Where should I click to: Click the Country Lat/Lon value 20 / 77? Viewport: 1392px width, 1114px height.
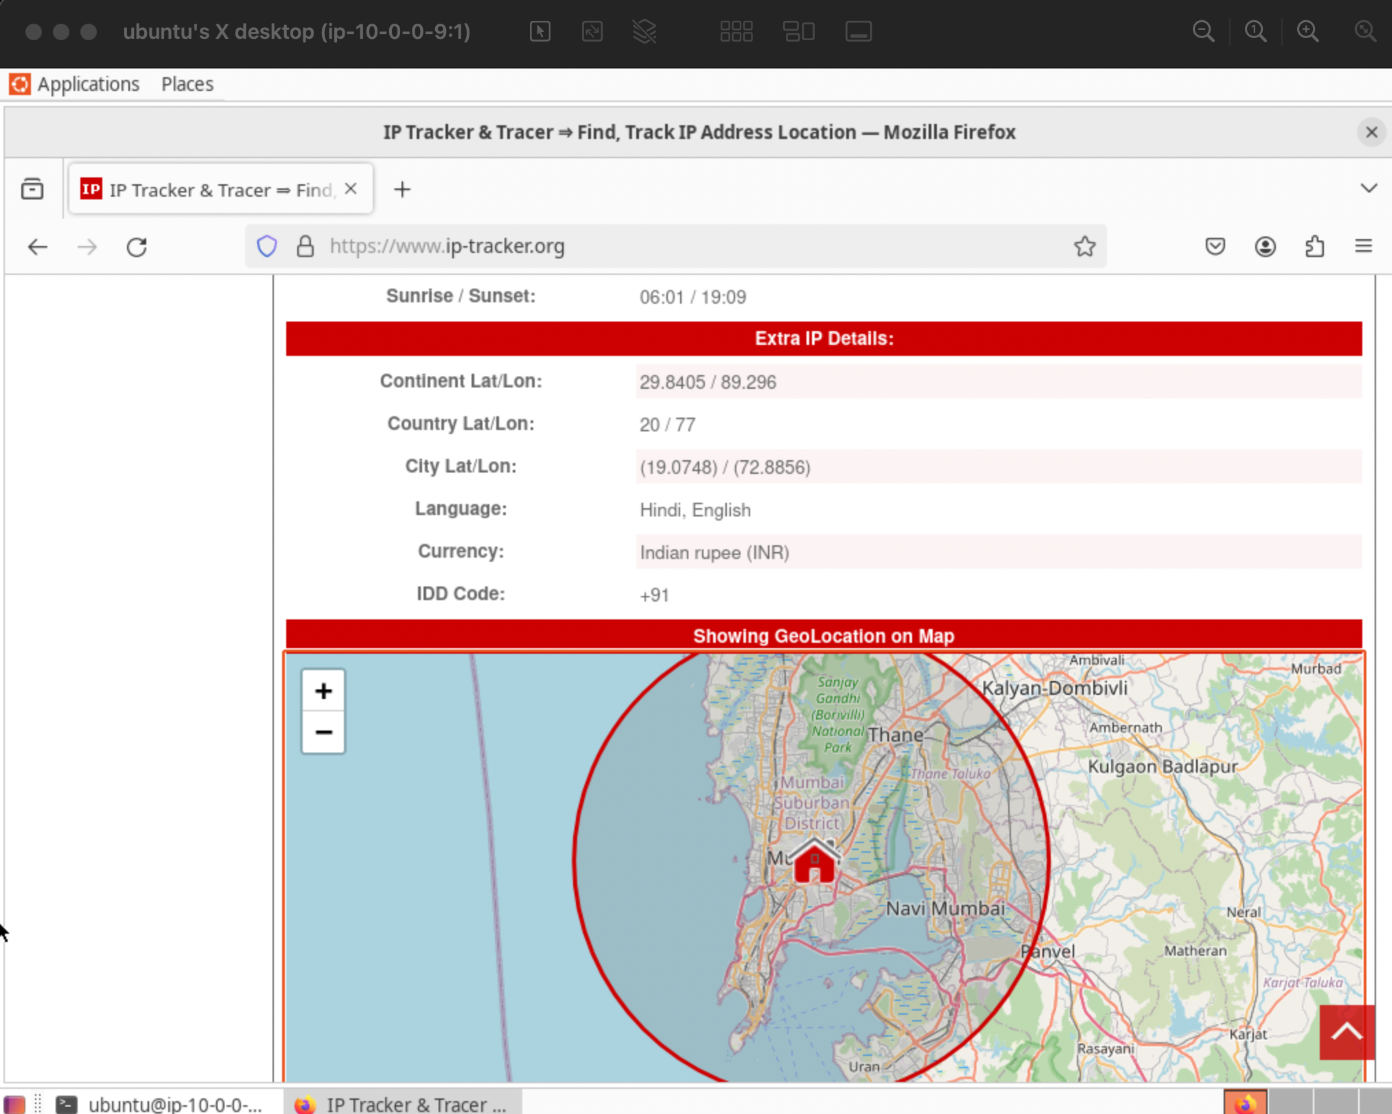point(667,425)
